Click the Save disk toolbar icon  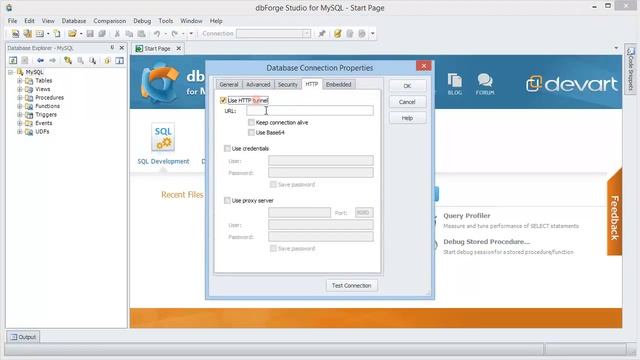pos(90,33)
